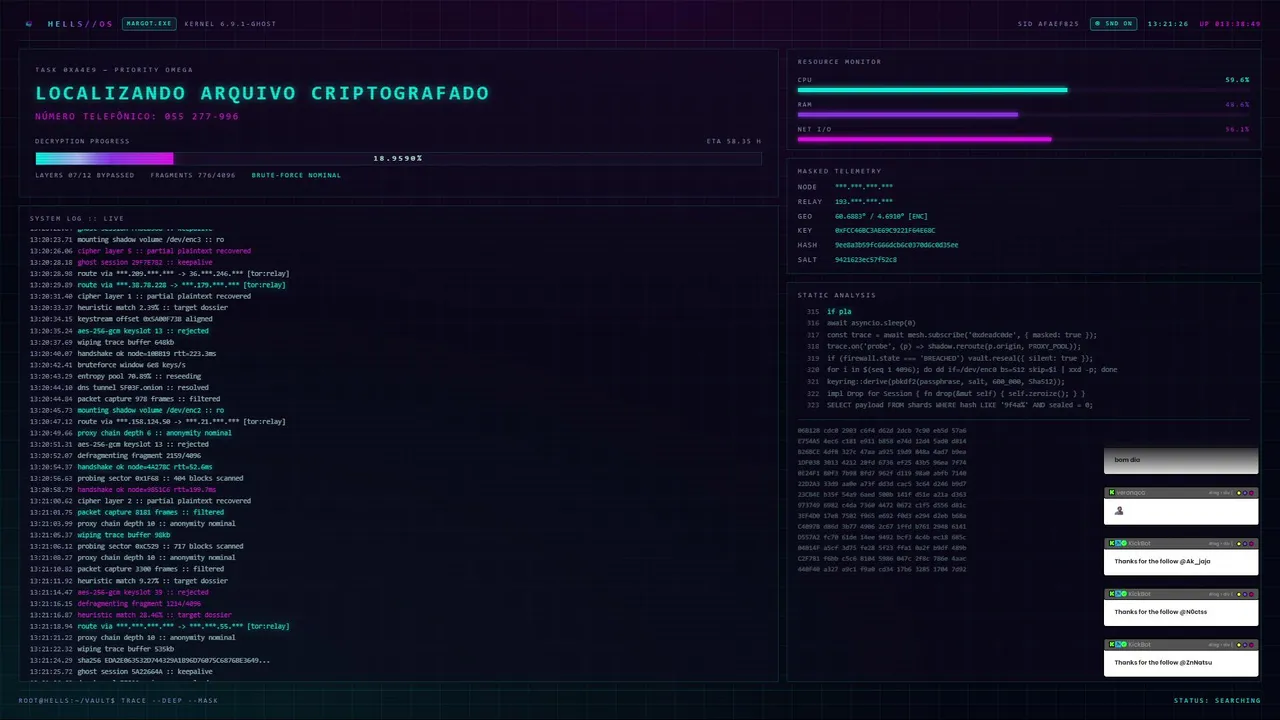Click the BRUTE-FORCE NOMINAL status label
Viewport: 1280px width, 720px height.
pos(296,175)
